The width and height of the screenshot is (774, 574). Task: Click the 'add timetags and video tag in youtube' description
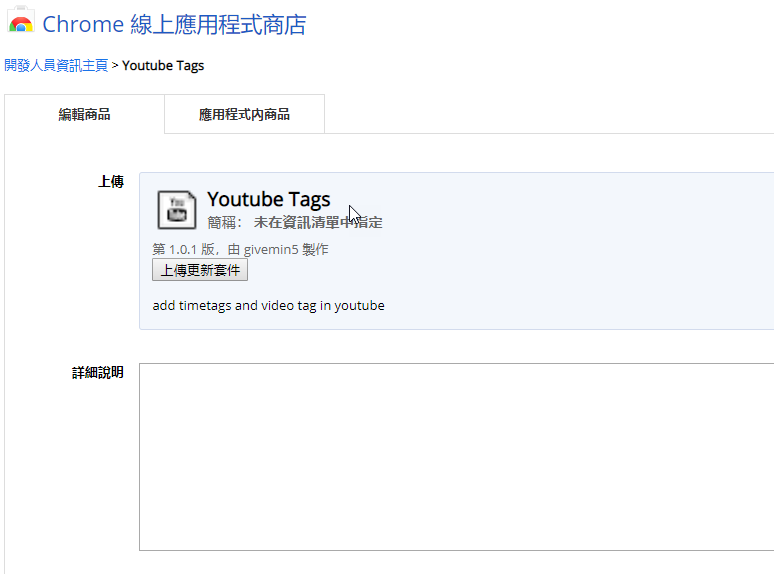(x=269, y=306)
